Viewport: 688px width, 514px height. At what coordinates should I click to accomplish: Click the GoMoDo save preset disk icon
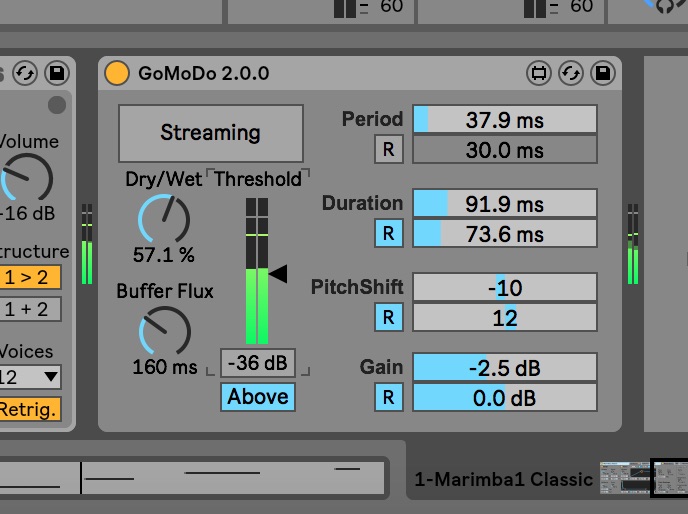click(x=602, y=73)
